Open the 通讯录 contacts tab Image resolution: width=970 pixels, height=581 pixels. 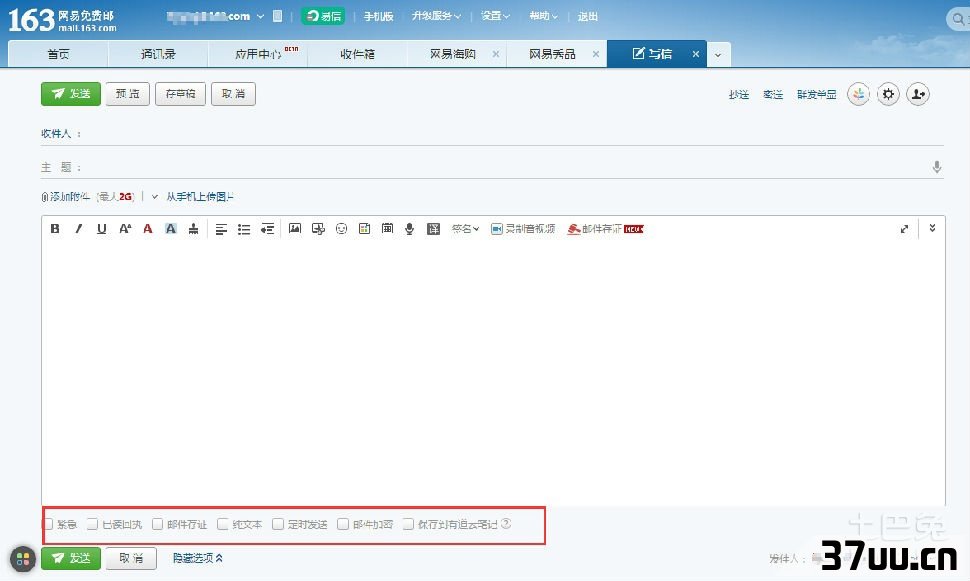coord(158,54)
